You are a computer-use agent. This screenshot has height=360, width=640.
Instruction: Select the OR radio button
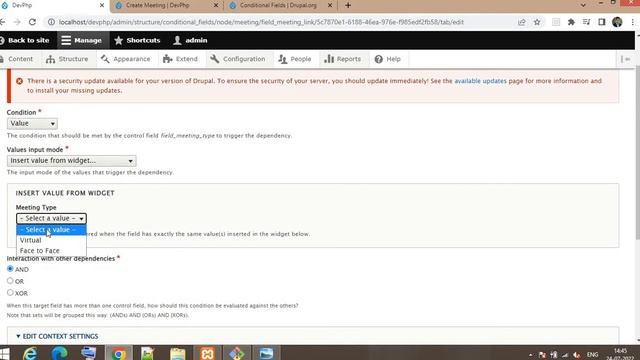pos(10,280)
